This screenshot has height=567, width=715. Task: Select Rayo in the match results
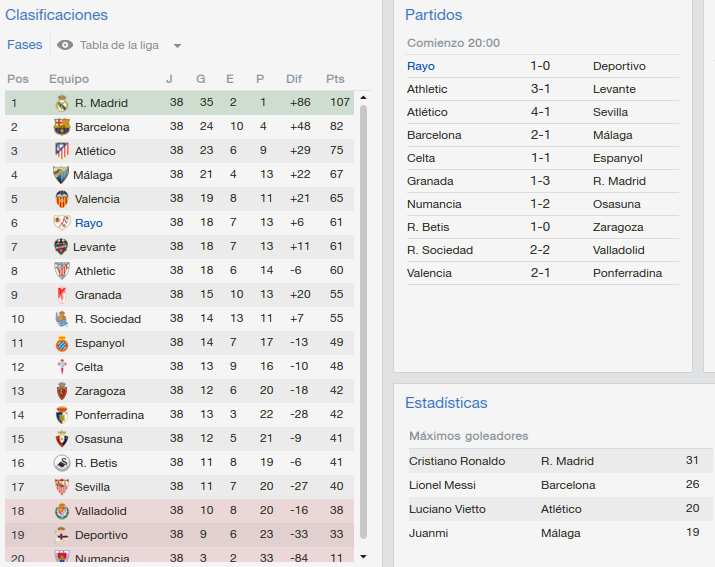coord(420,66)
